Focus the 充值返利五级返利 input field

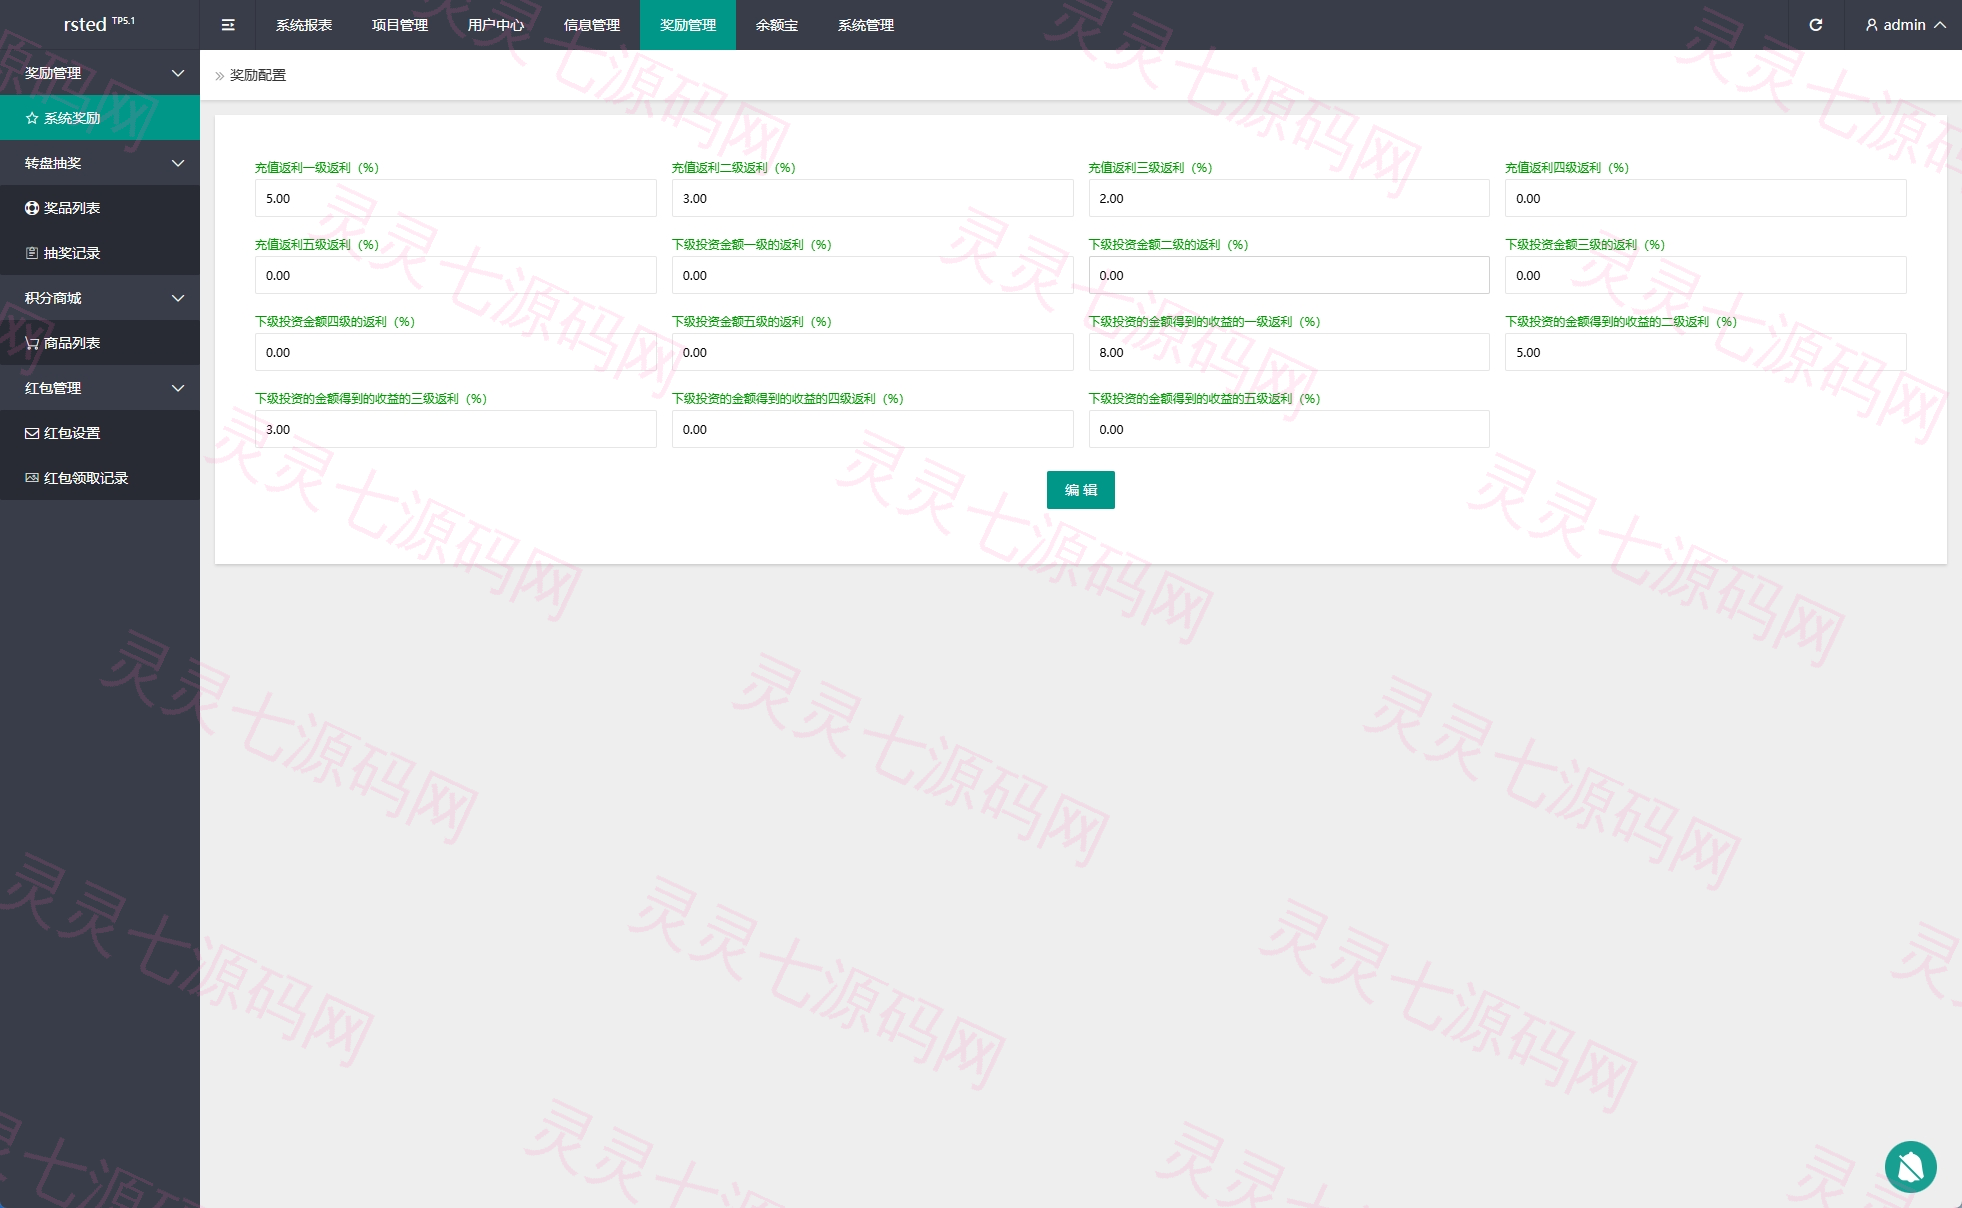[456, 275]
